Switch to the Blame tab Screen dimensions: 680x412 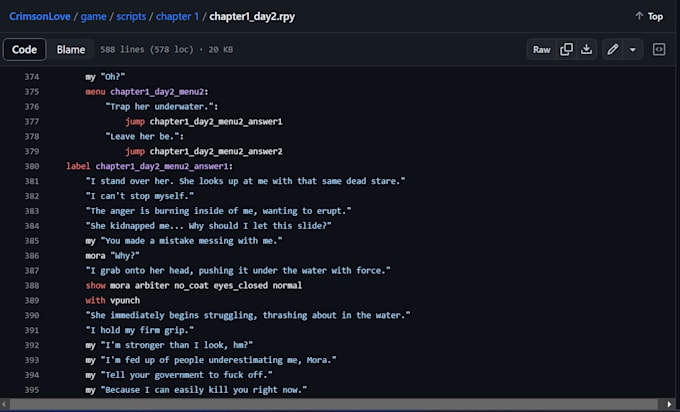(70, 49)
